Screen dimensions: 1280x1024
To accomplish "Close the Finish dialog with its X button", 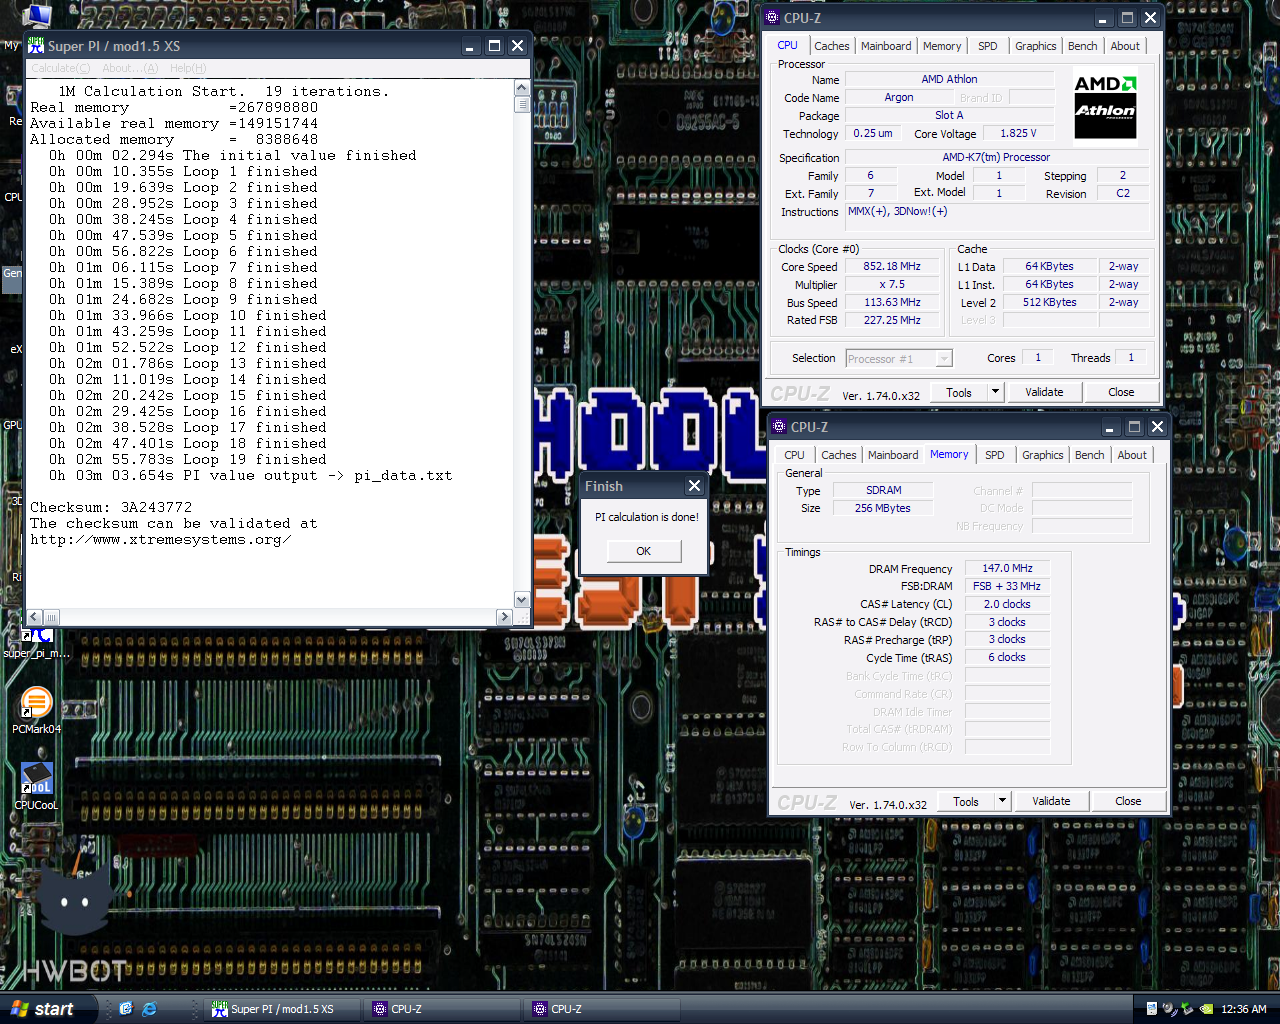I will 694,486.
